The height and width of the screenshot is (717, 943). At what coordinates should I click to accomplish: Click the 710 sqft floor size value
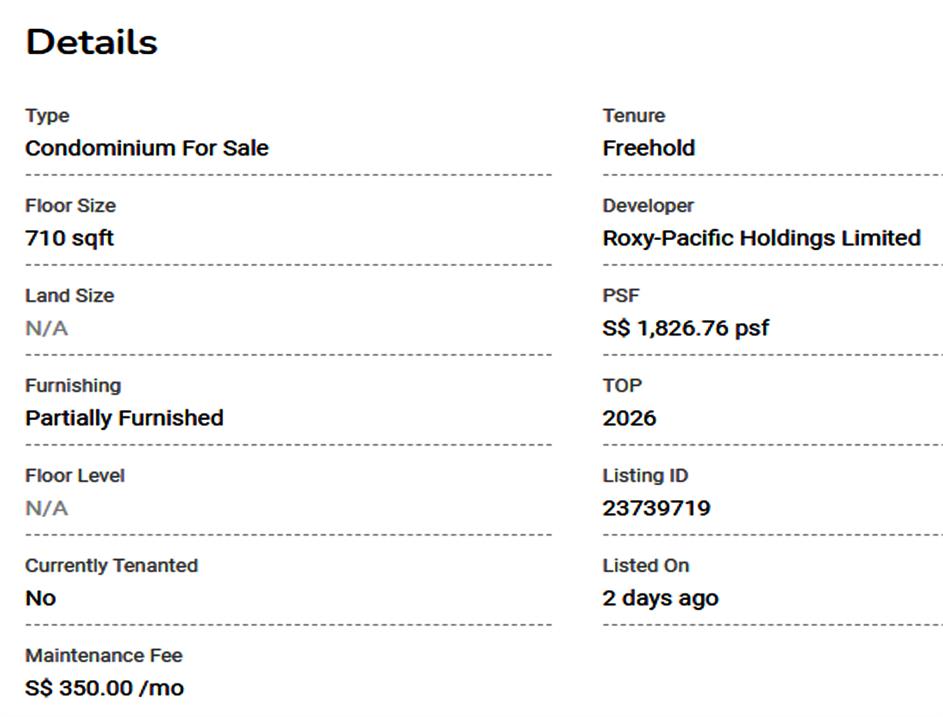pos(69,238)
